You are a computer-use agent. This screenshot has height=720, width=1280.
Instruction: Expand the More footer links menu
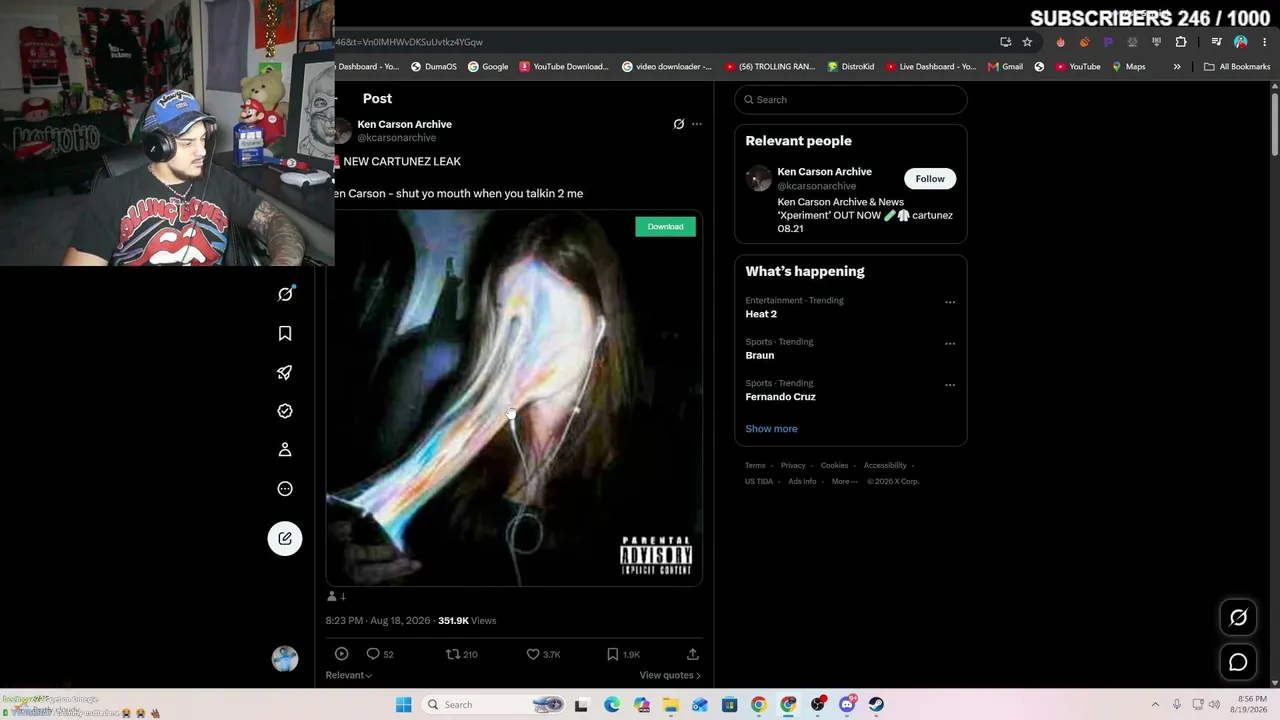[x=845, y=481]
